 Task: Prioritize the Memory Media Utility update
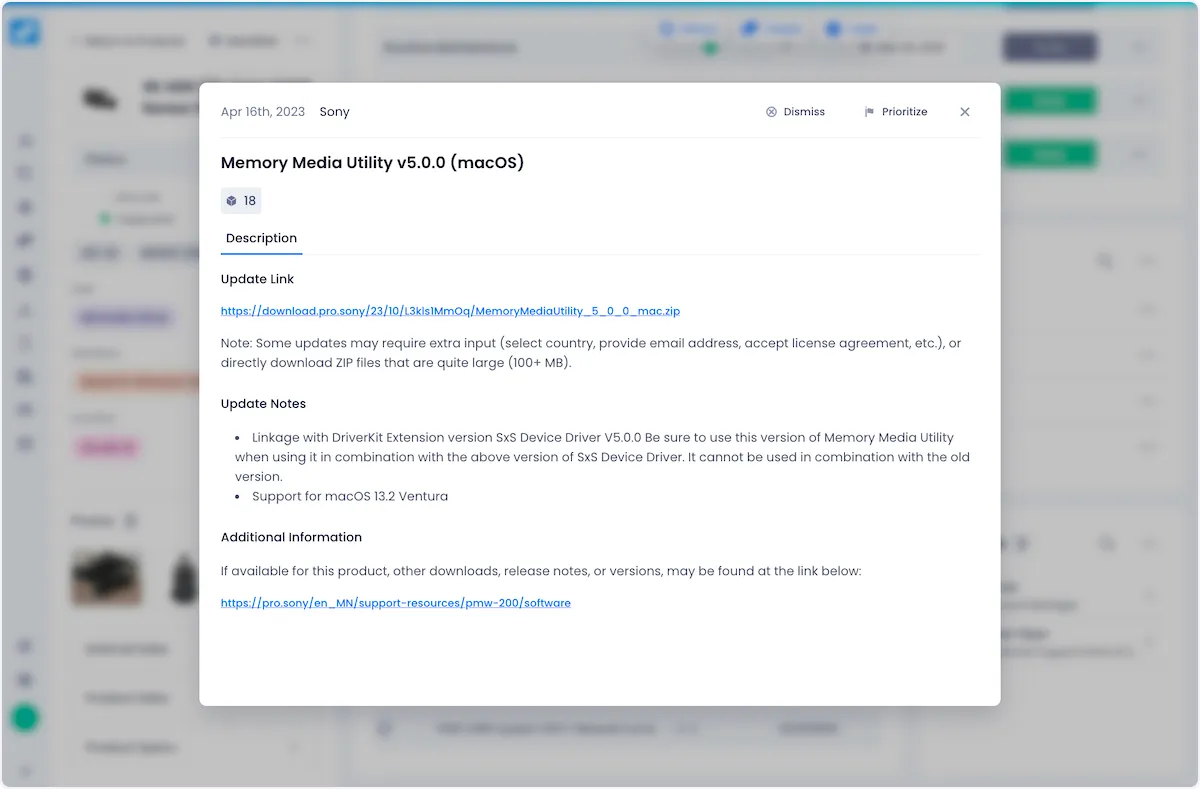pyautogui.click(x=896, y=112)
